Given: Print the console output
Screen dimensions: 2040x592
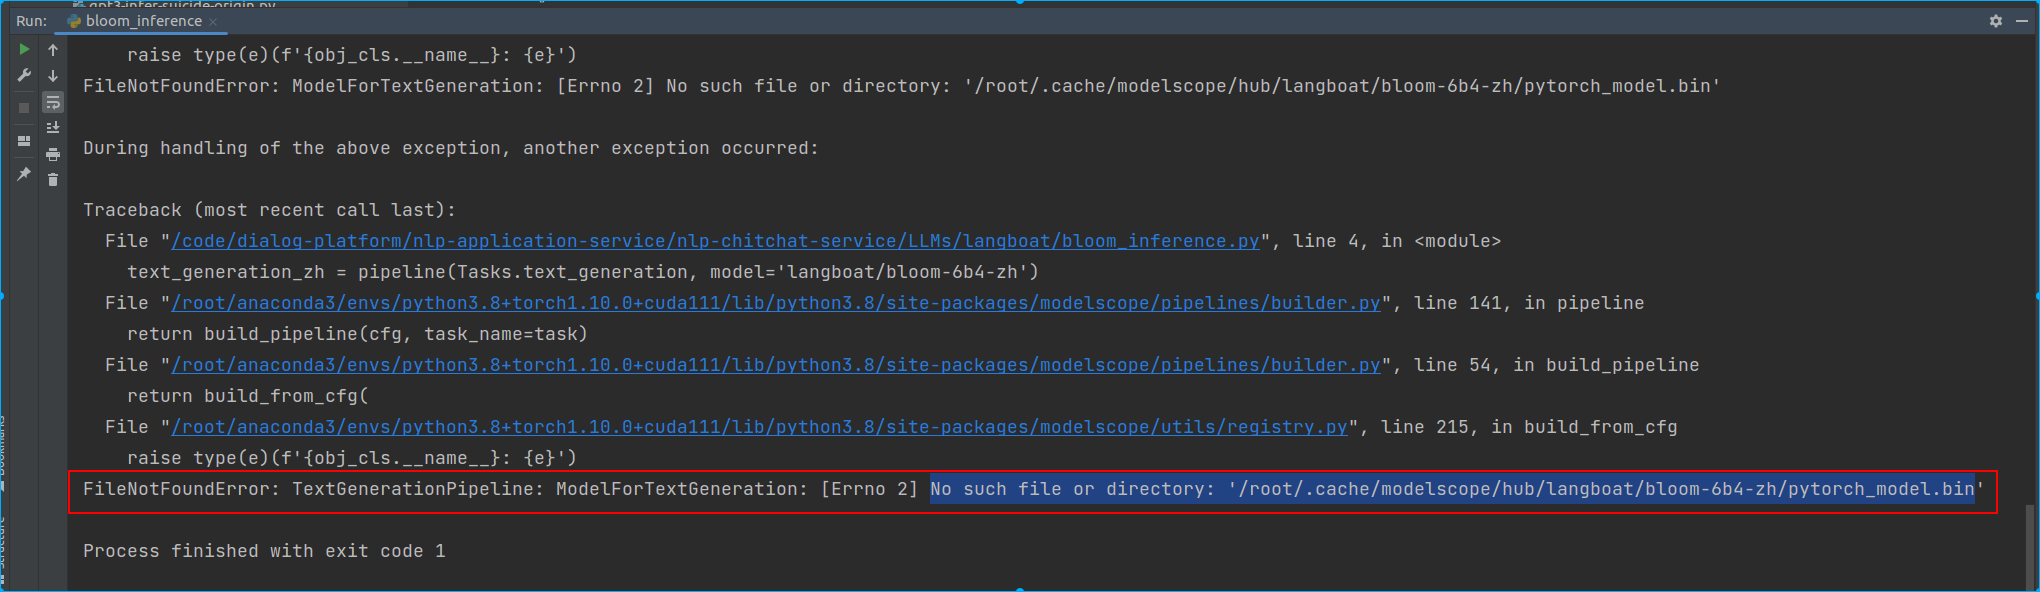Looking at the screenshot, I should click(x=53, y=154).
